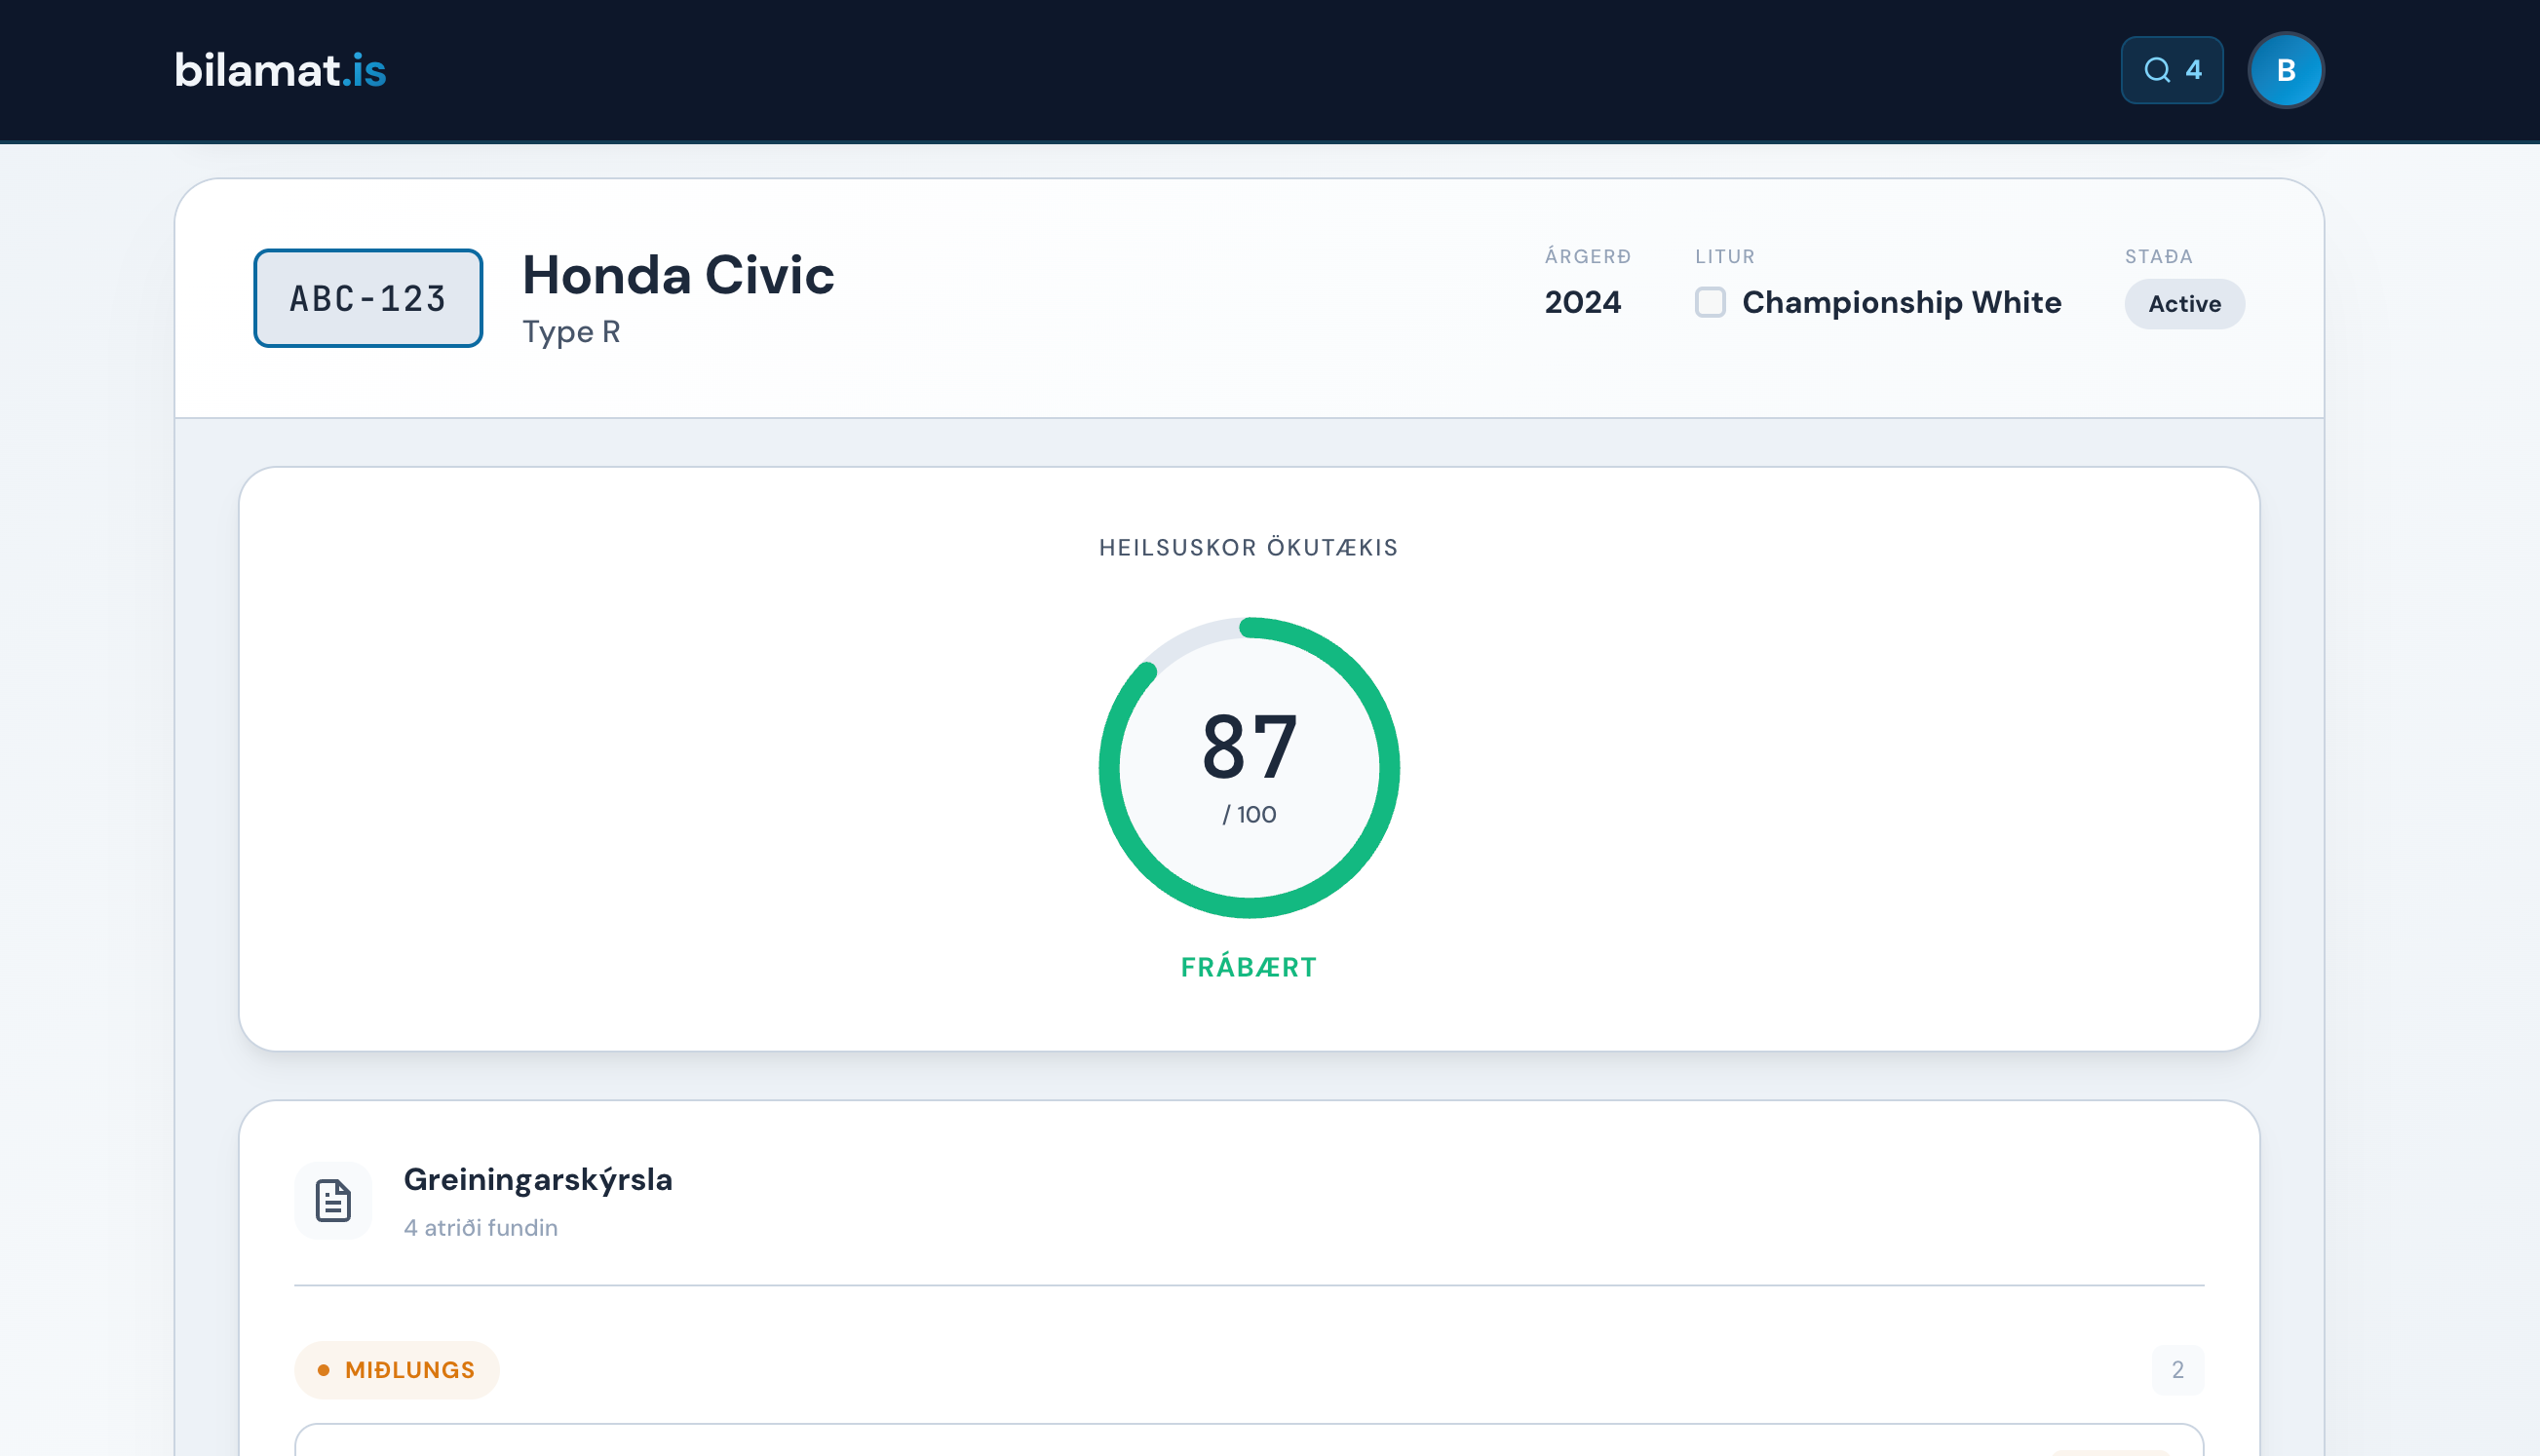Viewport: 2540px width, 1456px height.
Task: Click the MIÐLUNGS count badge showing 2
Action: pos(2177,1369)
